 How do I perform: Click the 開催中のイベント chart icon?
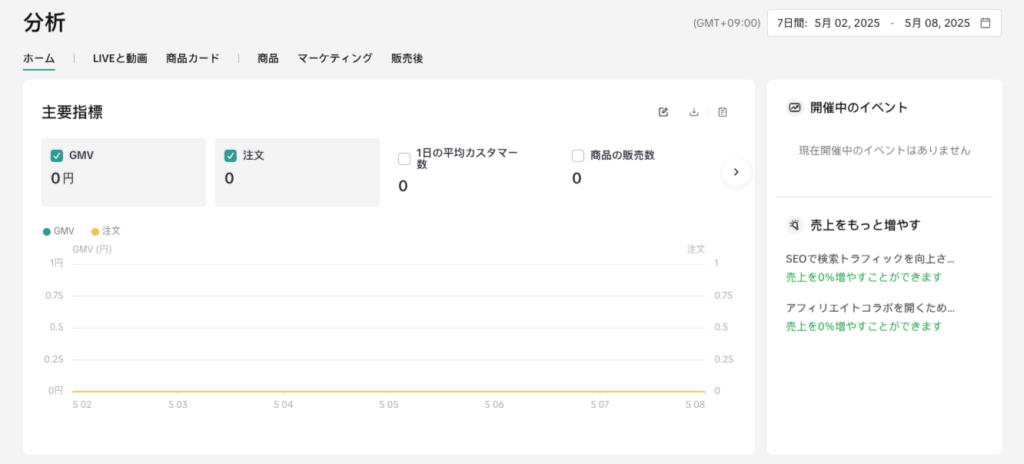pyautogui.click(x=795, y=107)
